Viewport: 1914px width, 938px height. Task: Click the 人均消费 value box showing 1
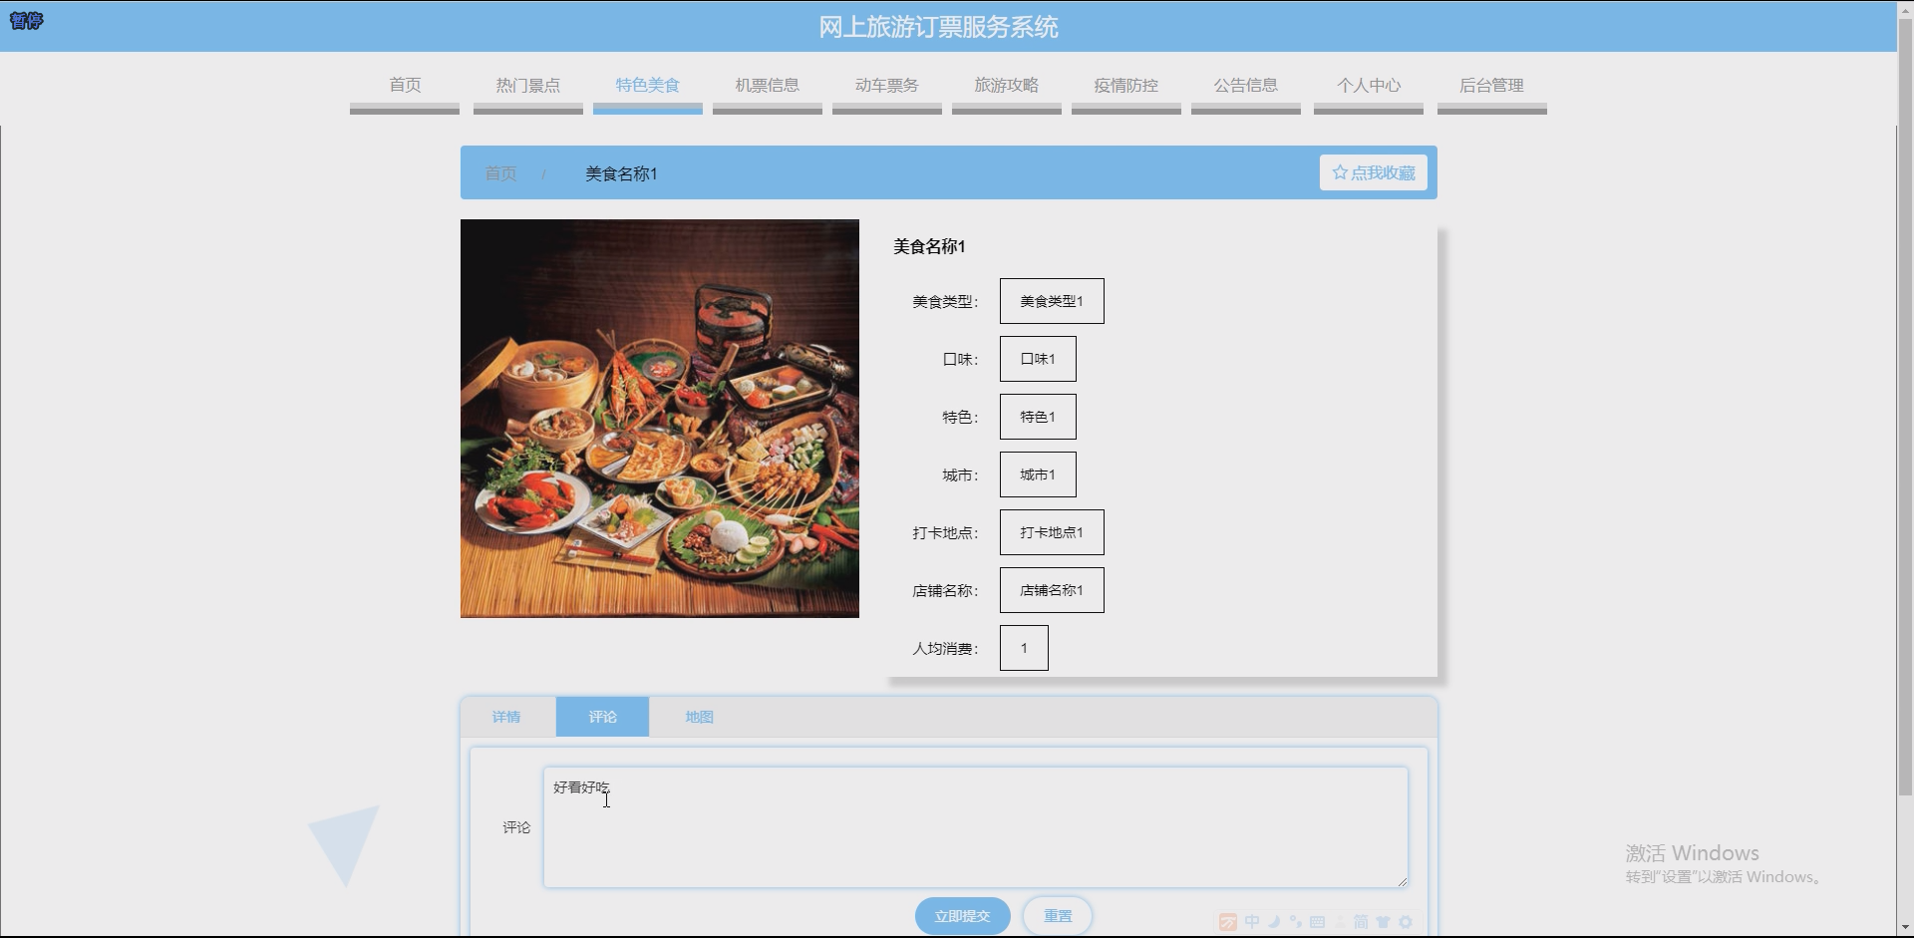coord(1024,648)
